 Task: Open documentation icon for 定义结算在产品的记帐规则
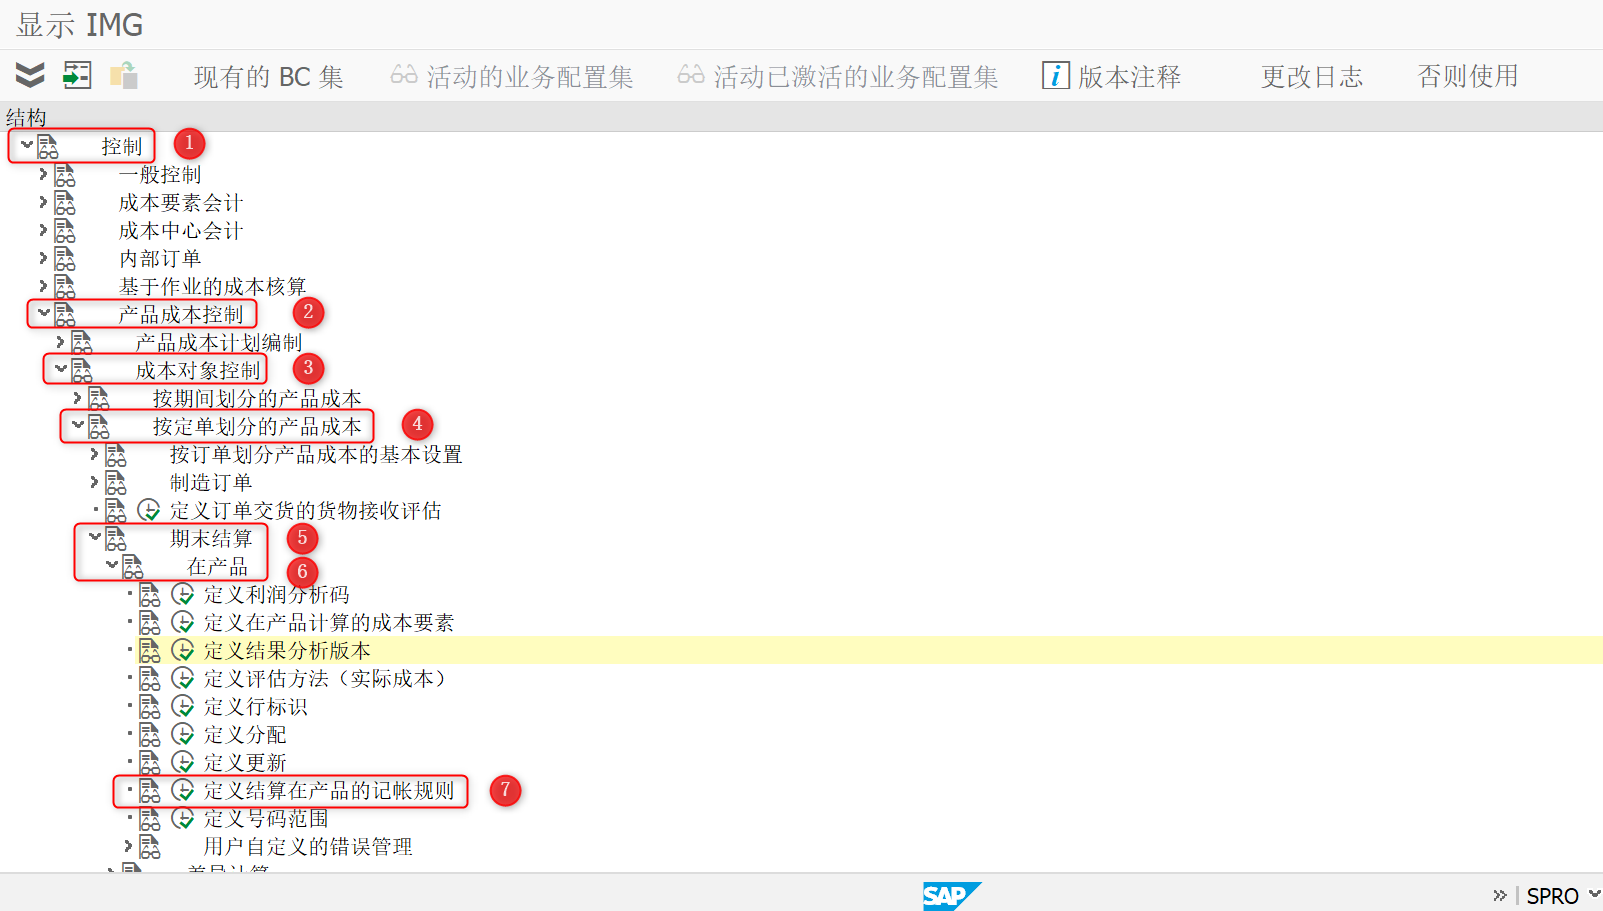[150, 791]
